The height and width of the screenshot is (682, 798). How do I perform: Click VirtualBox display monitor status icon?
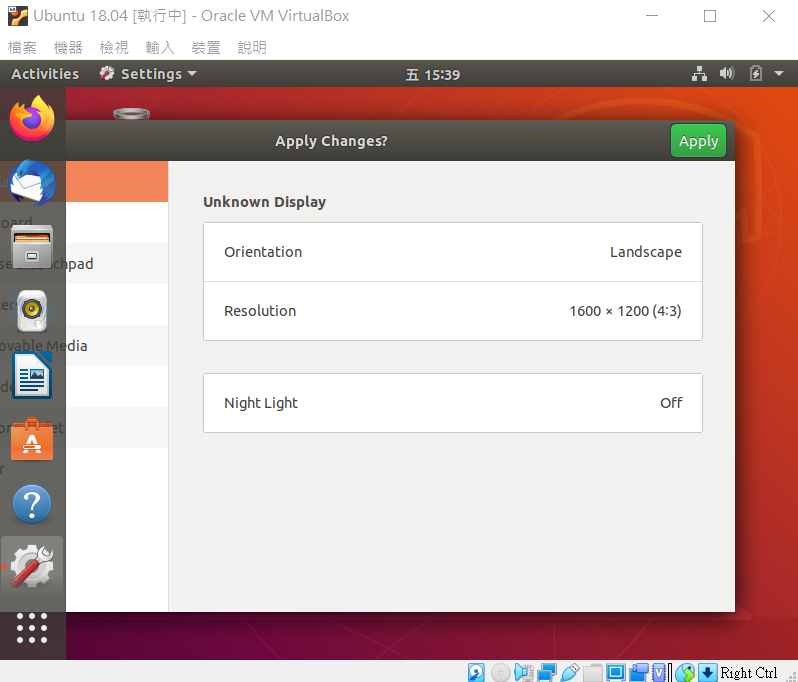(615, 672)
